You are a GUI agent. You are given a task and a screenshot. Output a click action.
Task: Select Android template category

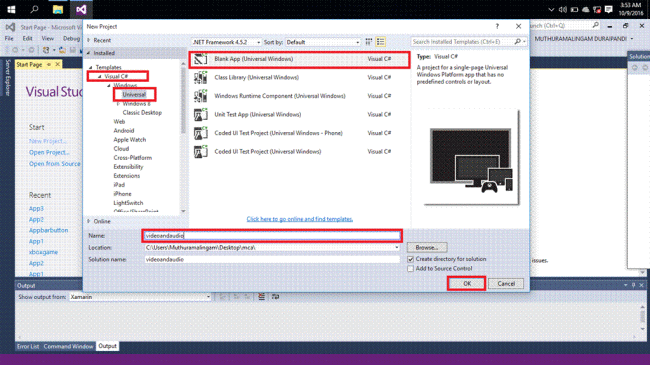point(124,131)
